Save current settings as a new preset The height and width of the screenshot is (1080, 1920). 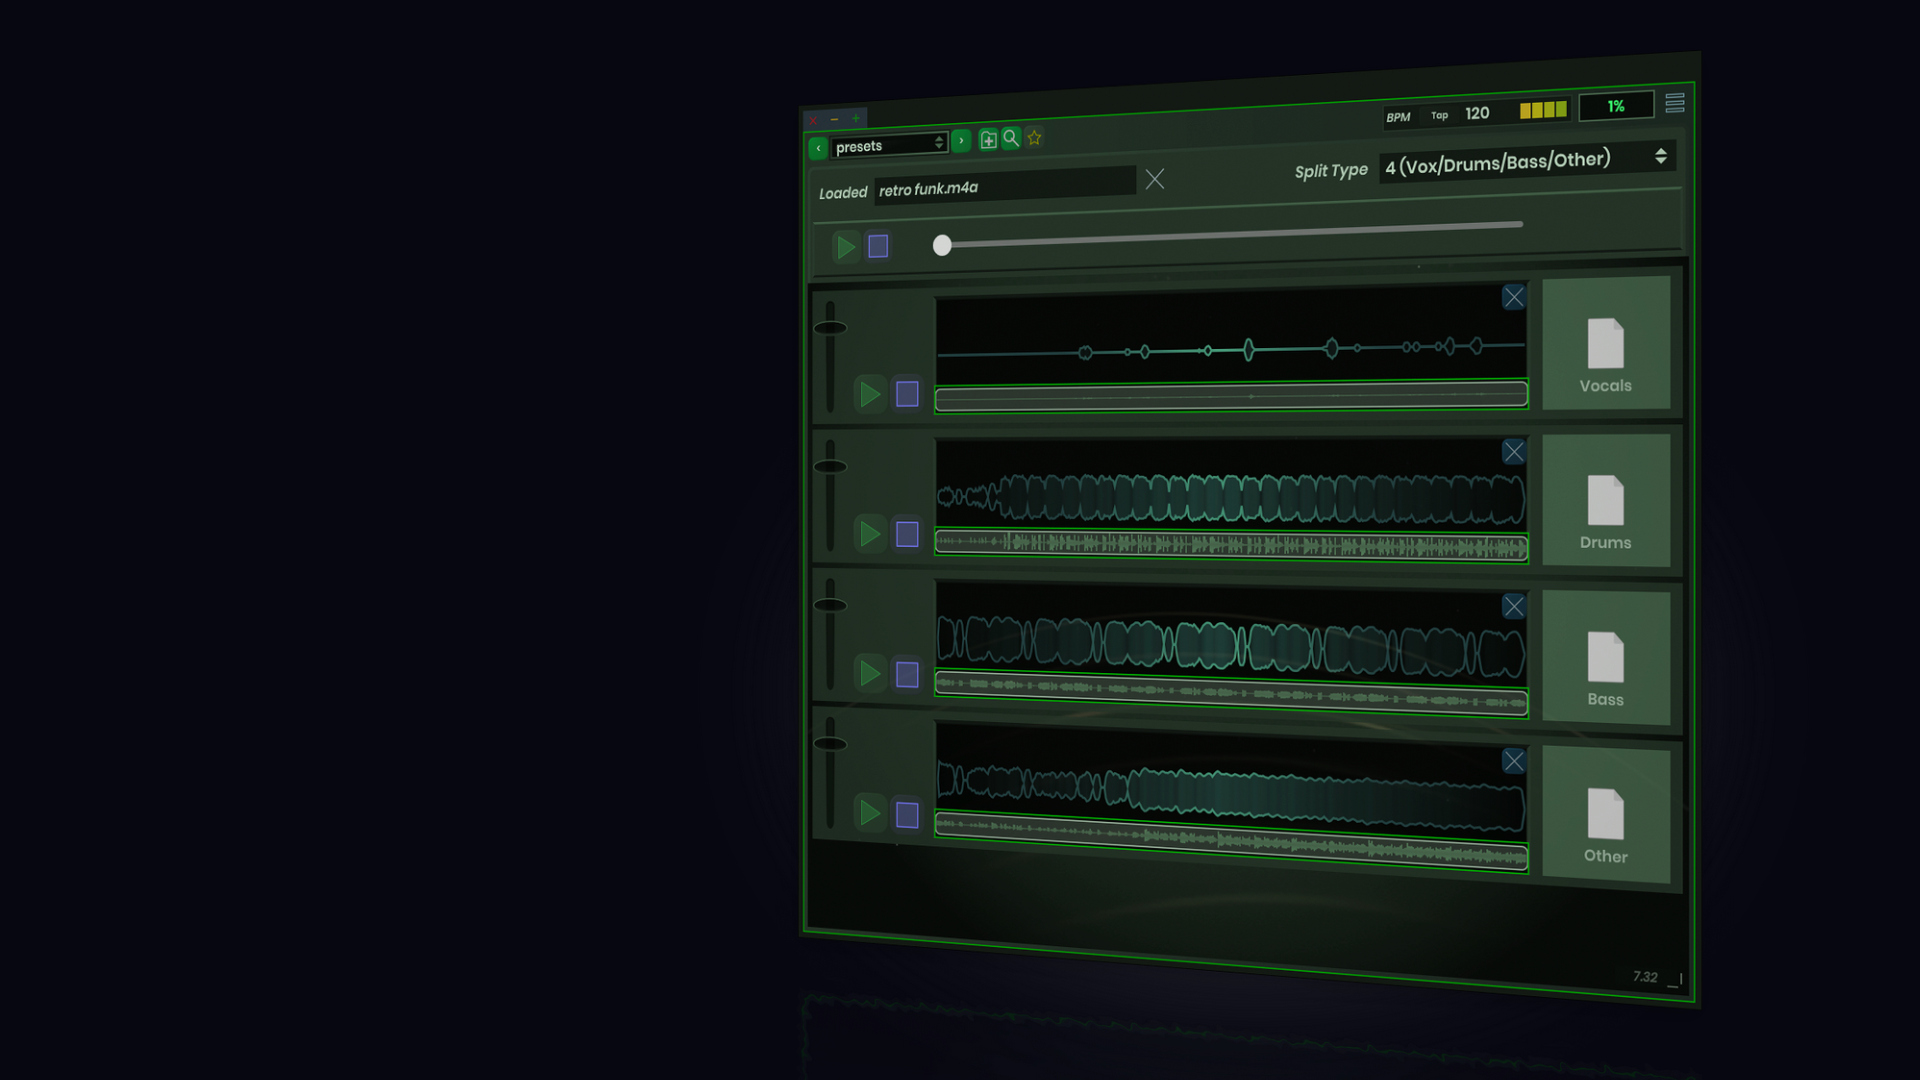[x=988, y=140]
